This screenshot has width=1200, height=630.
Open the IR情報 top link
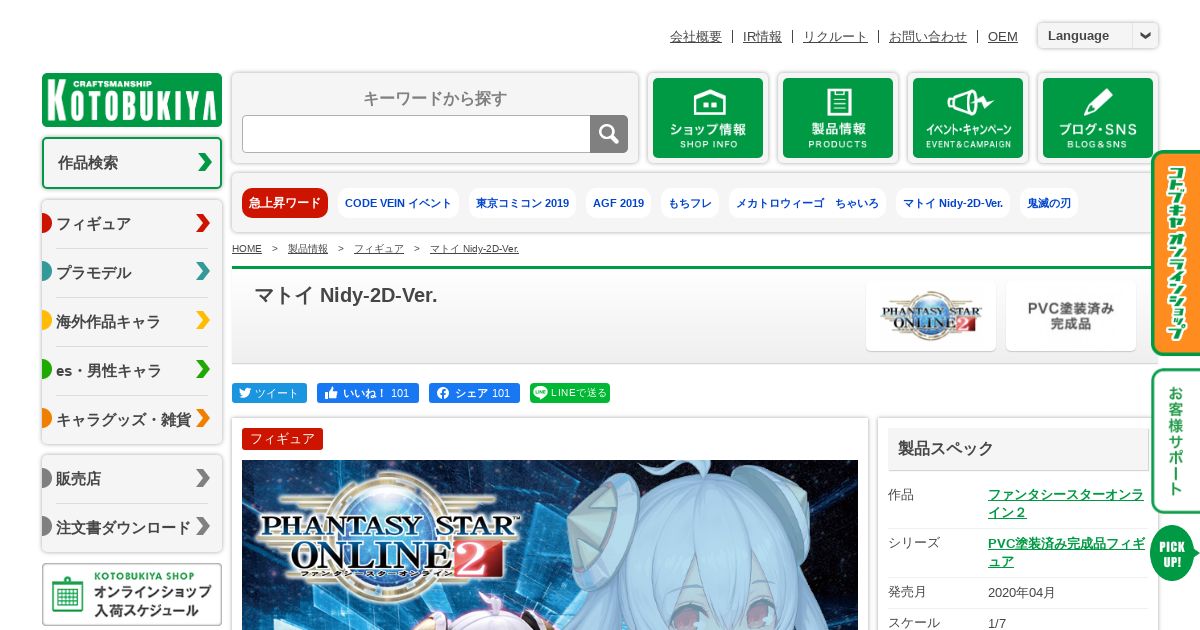(x=762, y=36)
